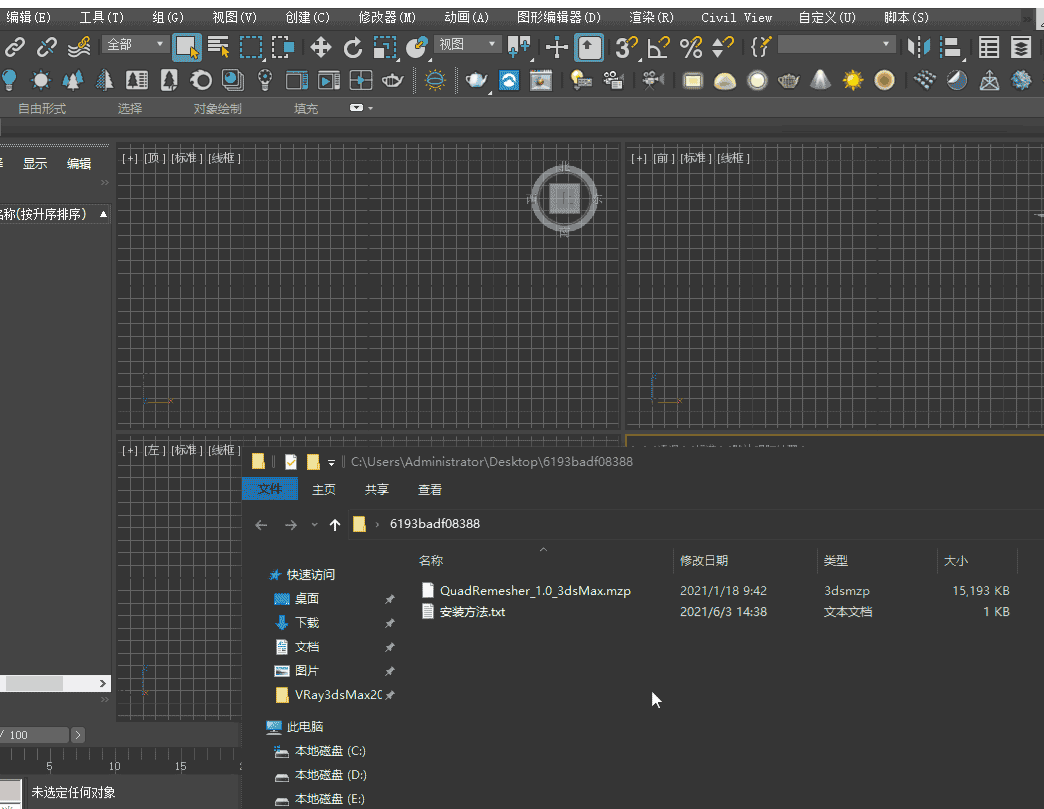Image resolution: width=1044 pixels, height=809 pixels.
Task: Click the Bind to Space Warp icon
Action: point(79,47)
